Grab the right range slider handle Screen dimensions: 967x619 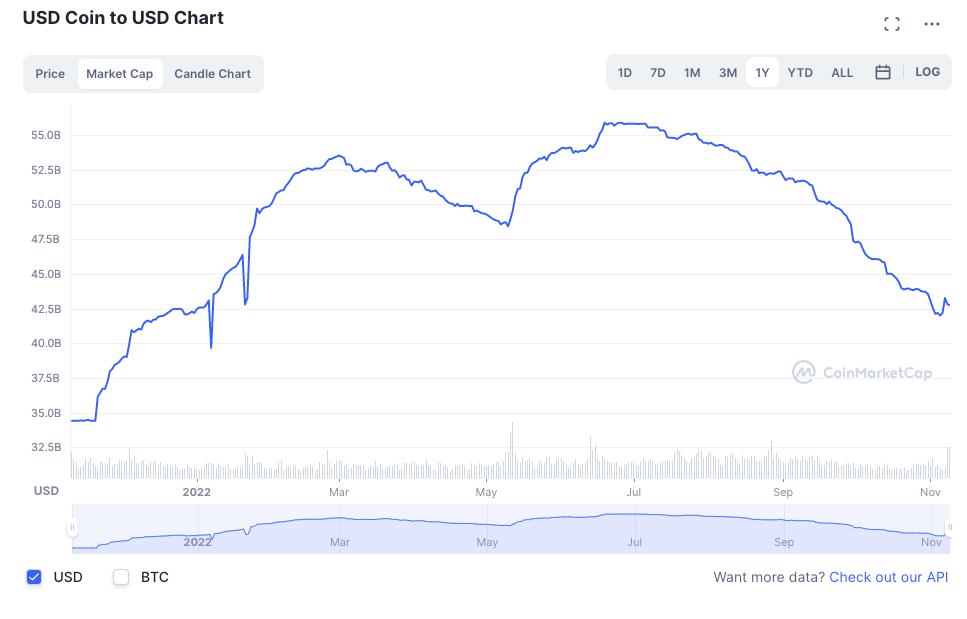coord(949,528)
